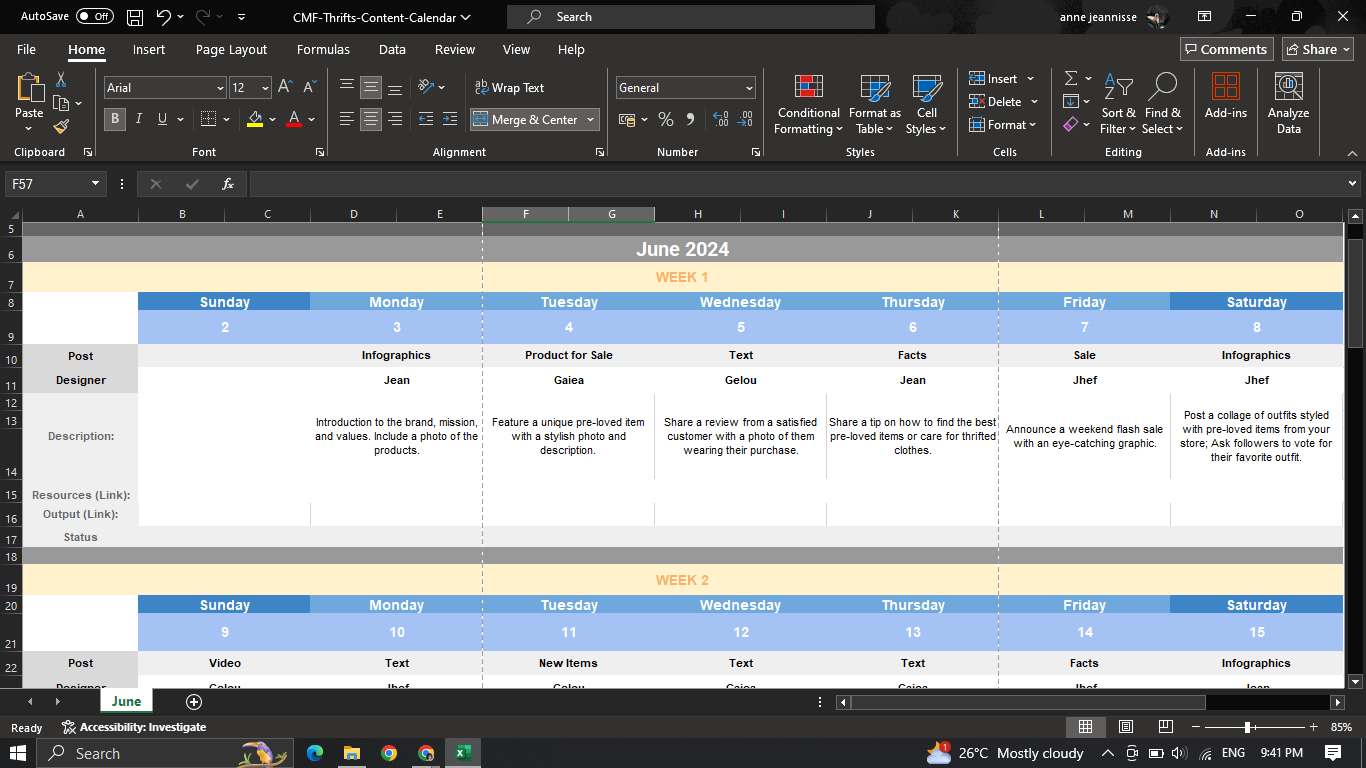Apply the red font color
Screen dimensions: 1366x768
294,119
